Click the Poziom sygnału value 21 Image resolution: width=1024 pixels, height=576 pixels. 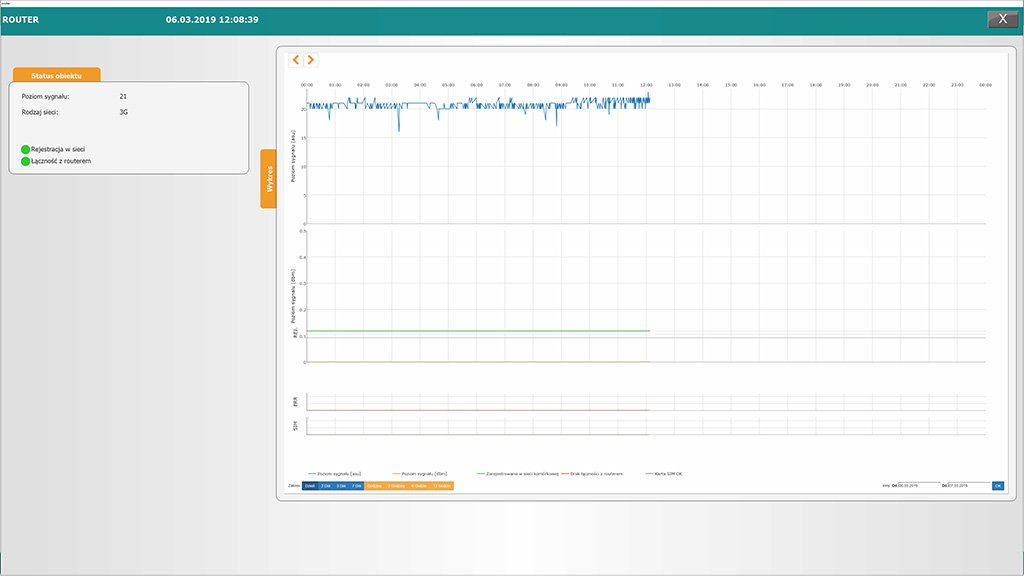pyautogui.click(x=123, y=97)
